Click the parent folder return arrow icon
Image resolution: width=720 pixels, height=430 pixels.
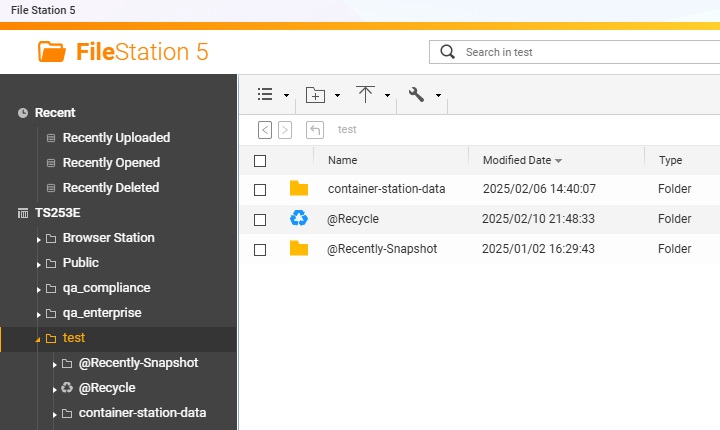tap(315, 130)
